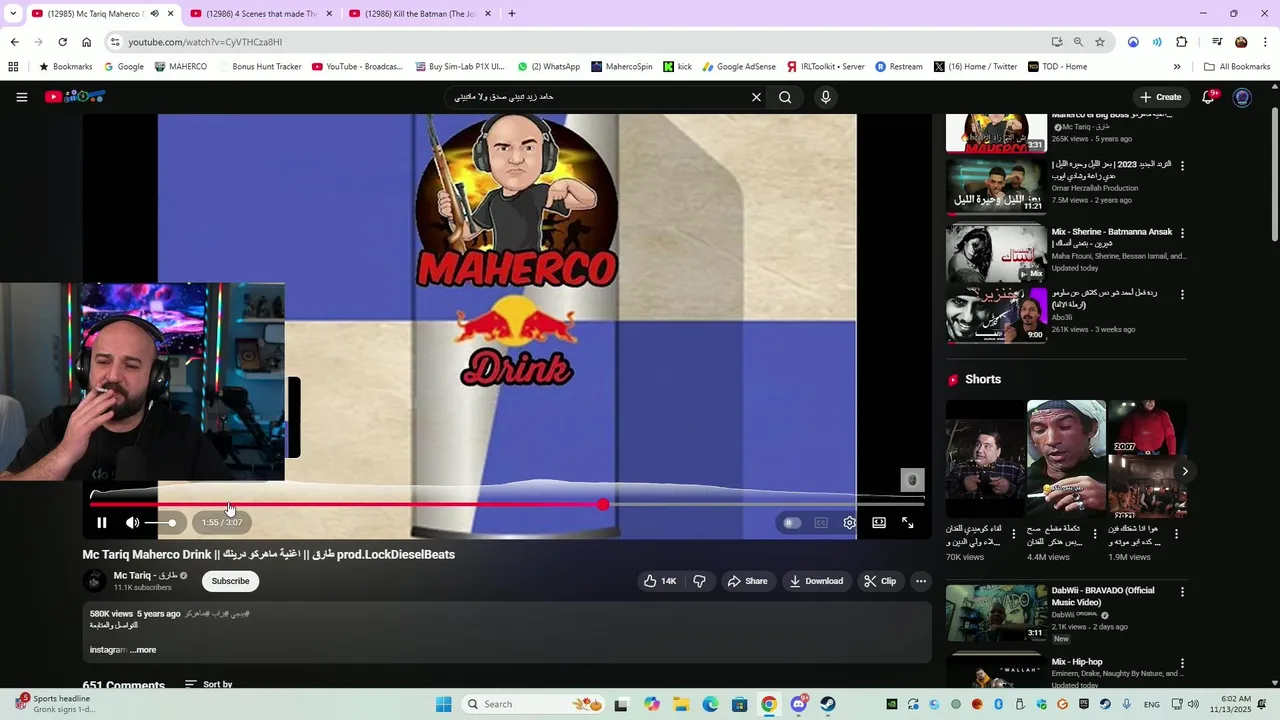Open the DabWii BRAVADO video thumbnail
The height and width of the screenshot is (720, 1280).
click(996, 613)
